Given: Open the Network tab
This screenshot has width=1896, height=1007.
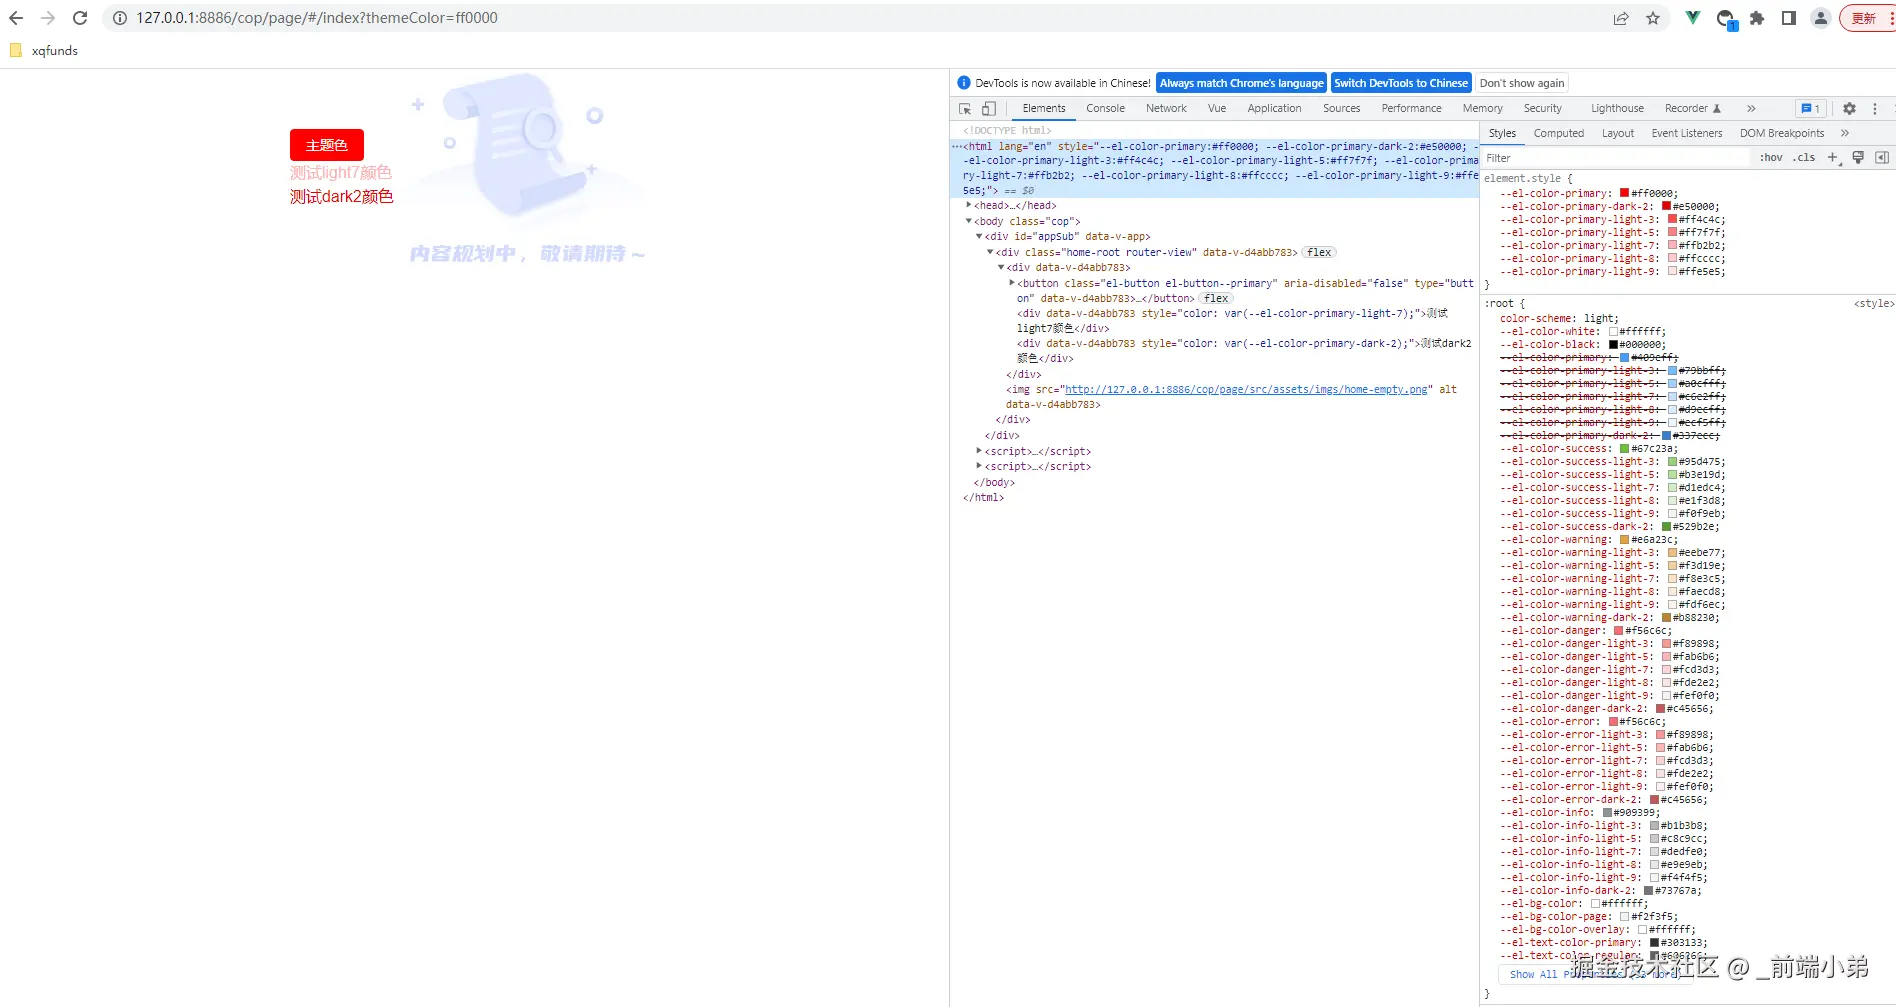Looking at the screenshot, I should 1166,109.
